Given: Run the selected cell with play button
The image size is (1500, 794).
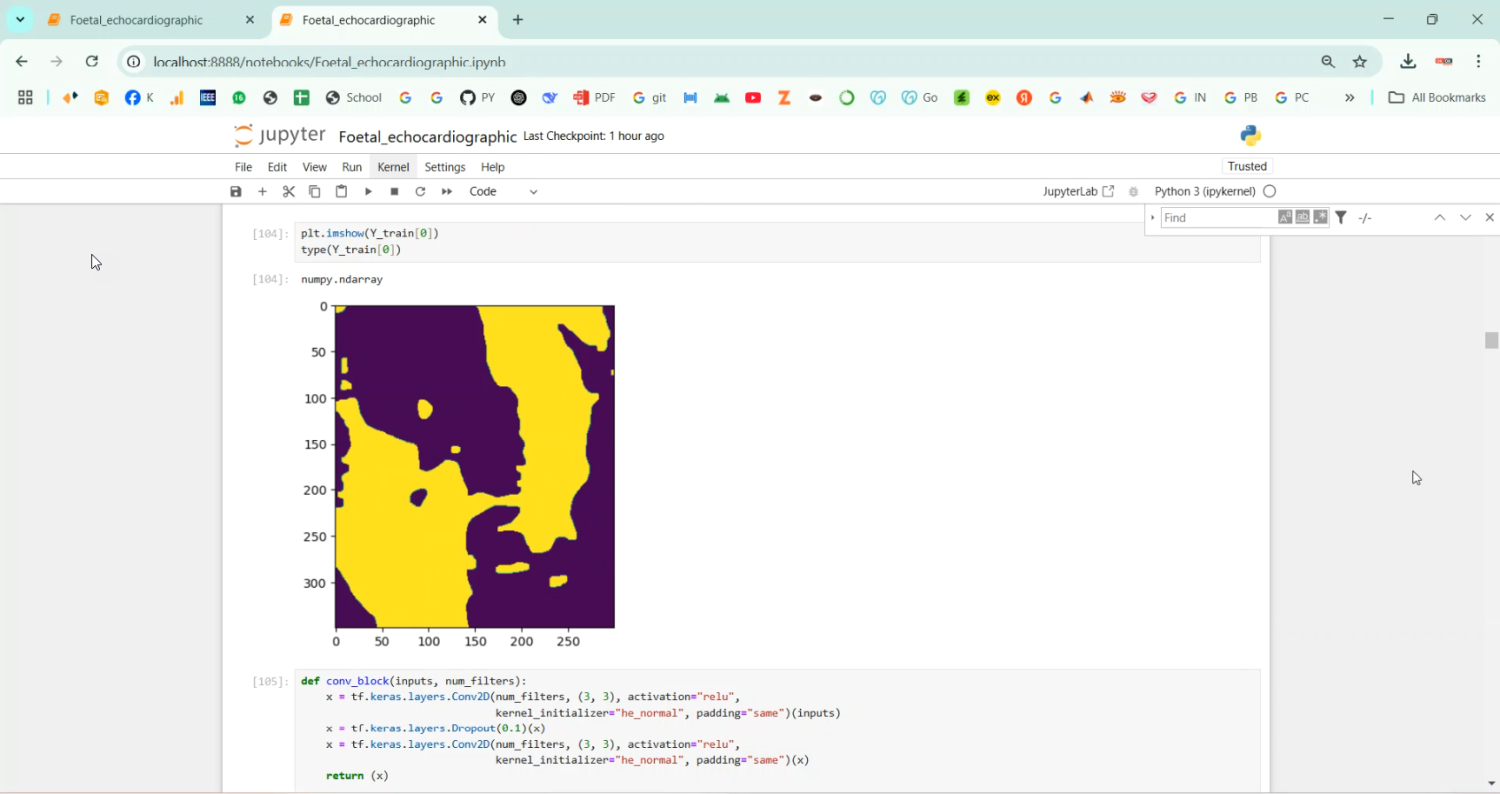Looking at the screenshot, I should click(x=368, y=191).
